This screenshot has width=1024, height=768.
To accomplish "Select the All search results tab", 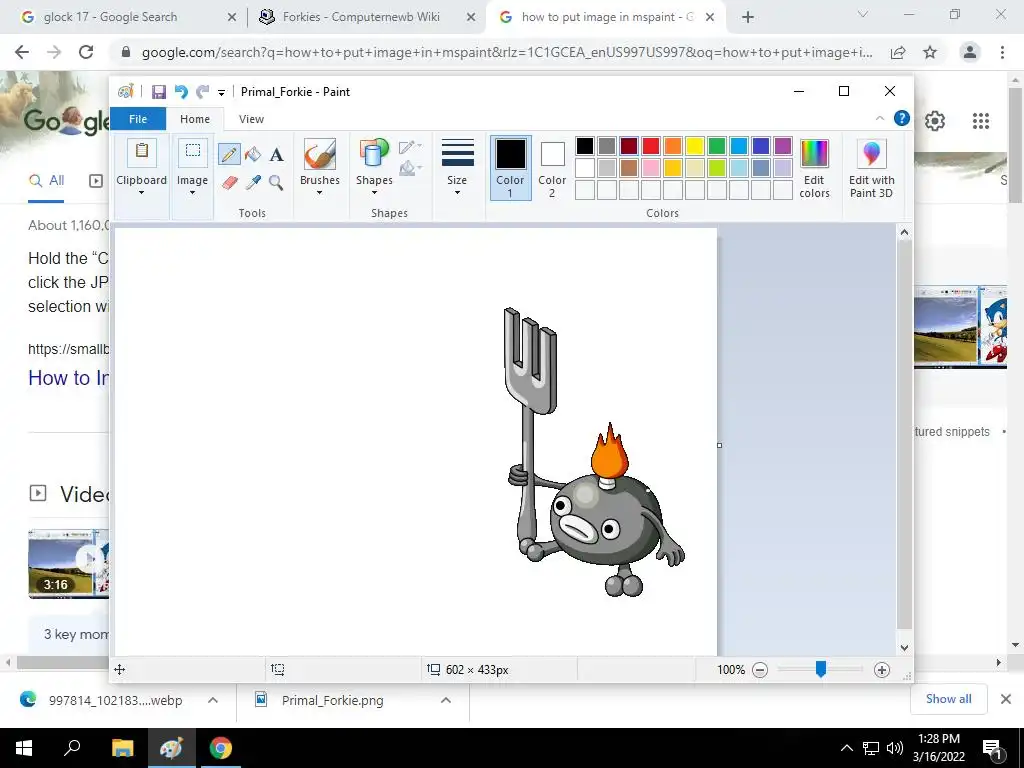I will (46, 180).
